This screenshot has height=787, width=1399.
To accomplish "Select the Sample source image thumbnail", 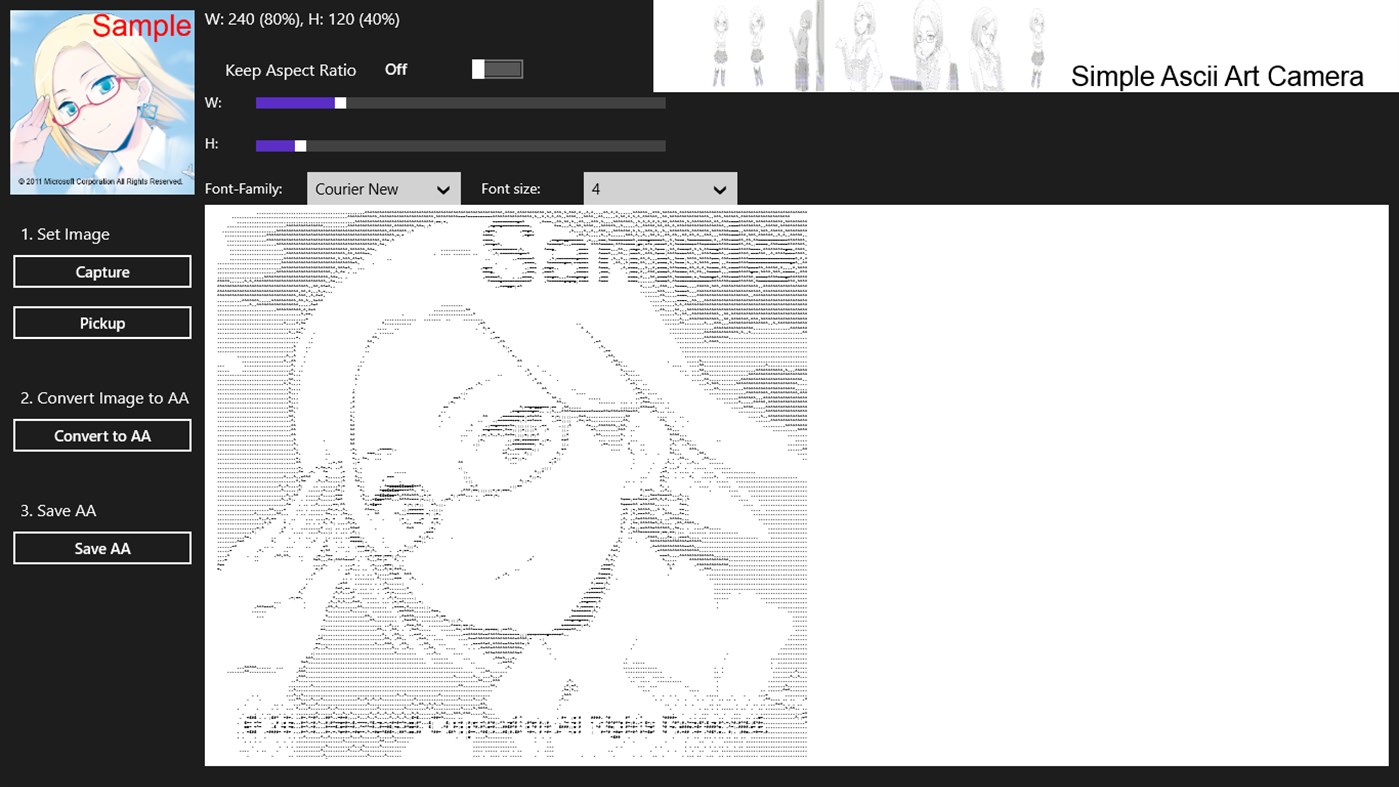I will 101,100.
